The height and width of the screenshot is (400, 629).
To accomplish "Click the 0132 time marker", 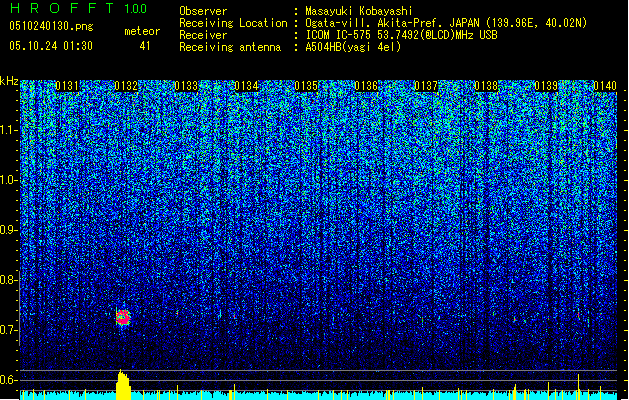I will 126,86.
